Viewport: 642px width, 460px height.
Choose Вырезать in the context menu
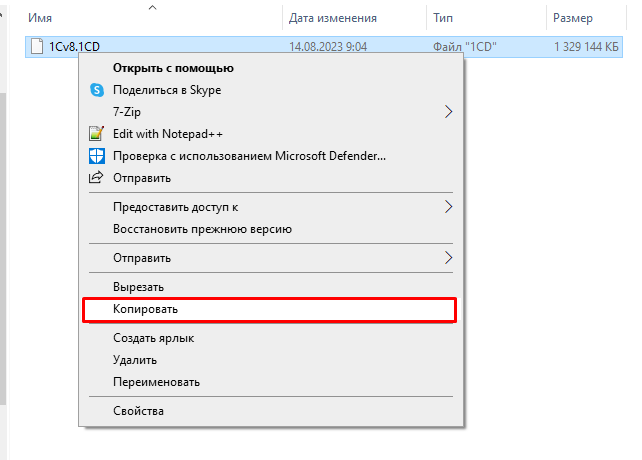click(x=139, y=287)
